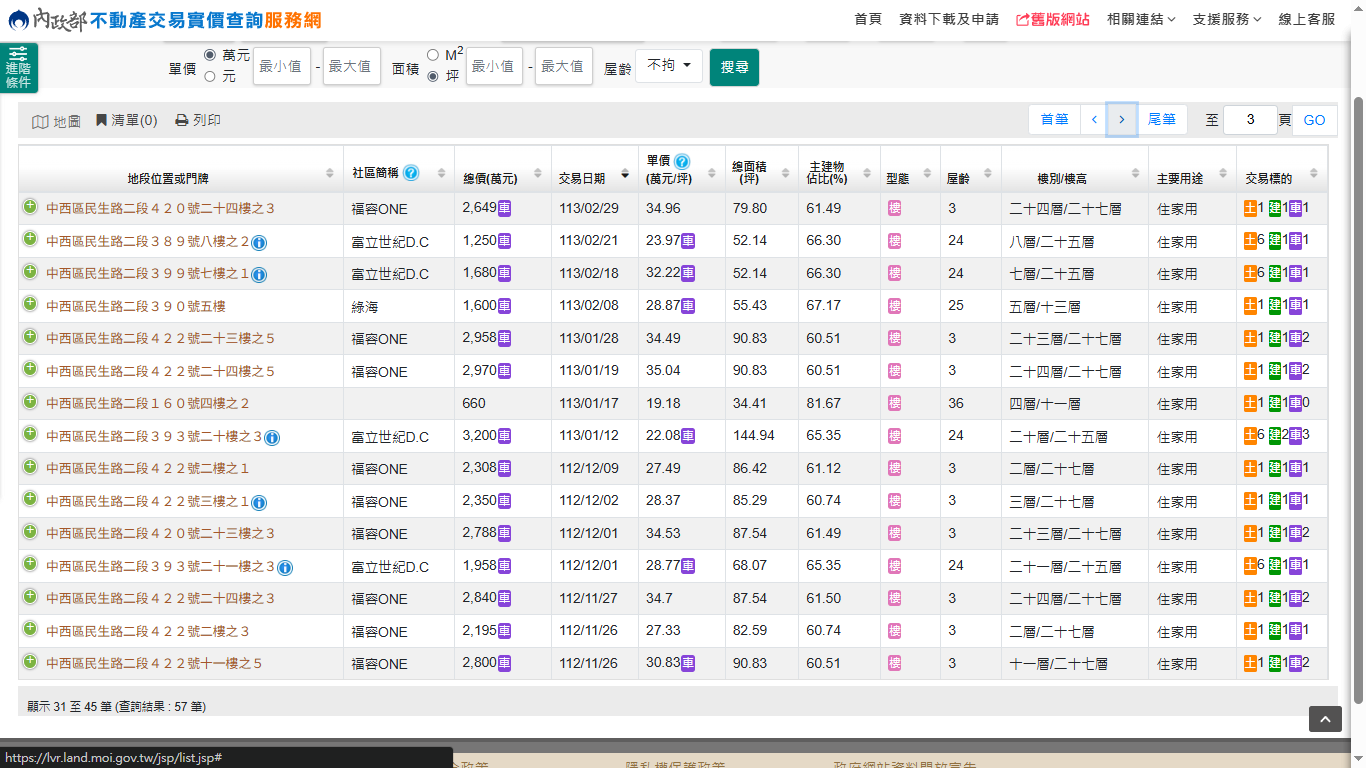This screenshot has width=1366, height=768.
Task: Expand row 民生路二段389號八樓之2 details
Action: pyautogui.click(x=30, y=240)
